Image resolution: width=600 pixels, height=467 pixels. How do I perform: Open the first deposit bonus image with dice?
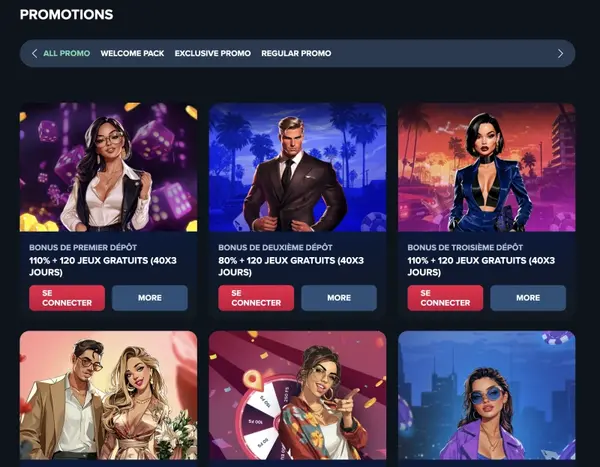point(109,167)
